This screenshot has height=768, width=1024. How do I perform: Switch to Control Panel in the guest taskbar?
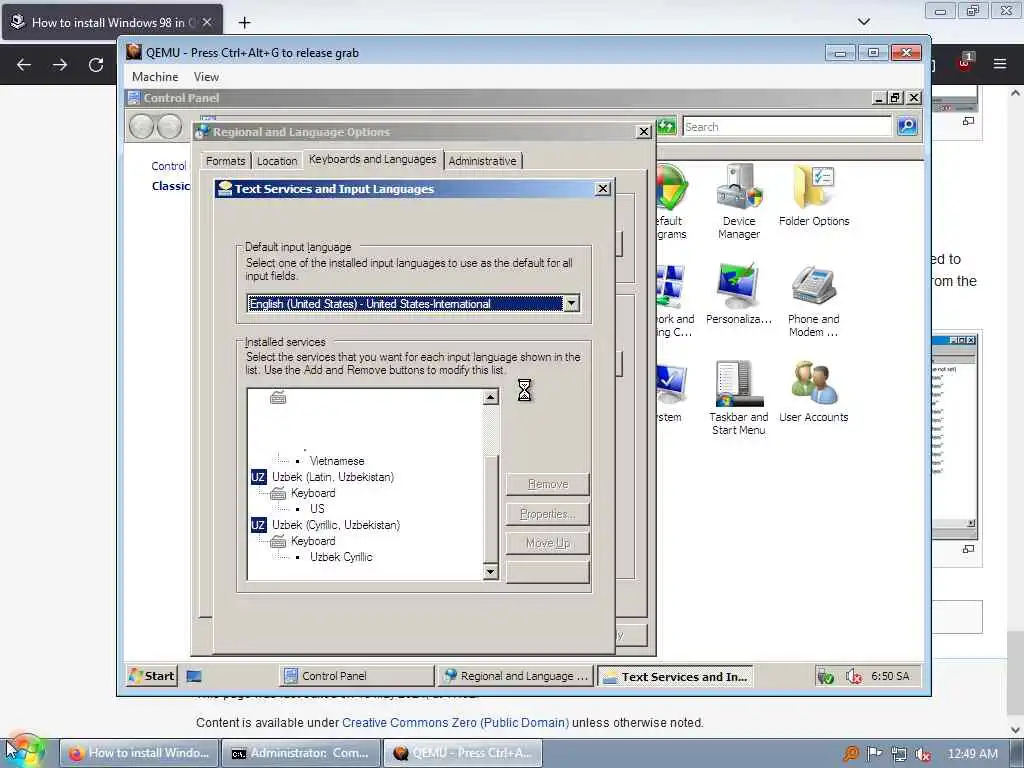[357, 676]
